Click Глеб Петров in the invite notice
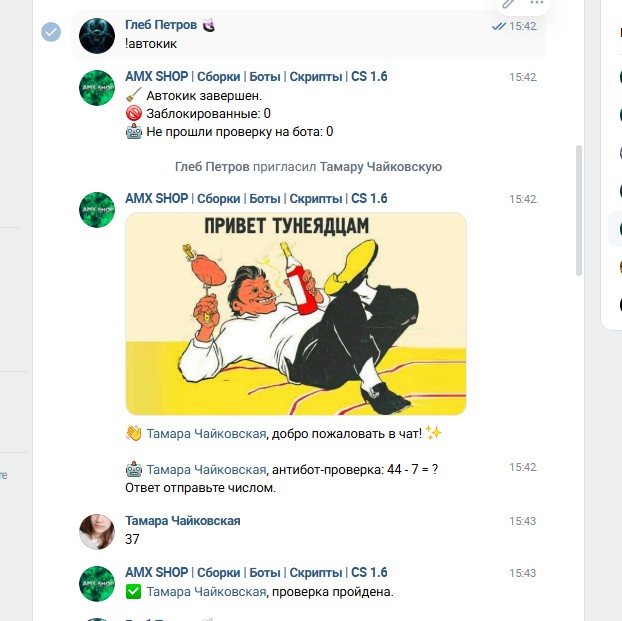Viewport: 622px width, 621px height. click(x=212, y=167)
